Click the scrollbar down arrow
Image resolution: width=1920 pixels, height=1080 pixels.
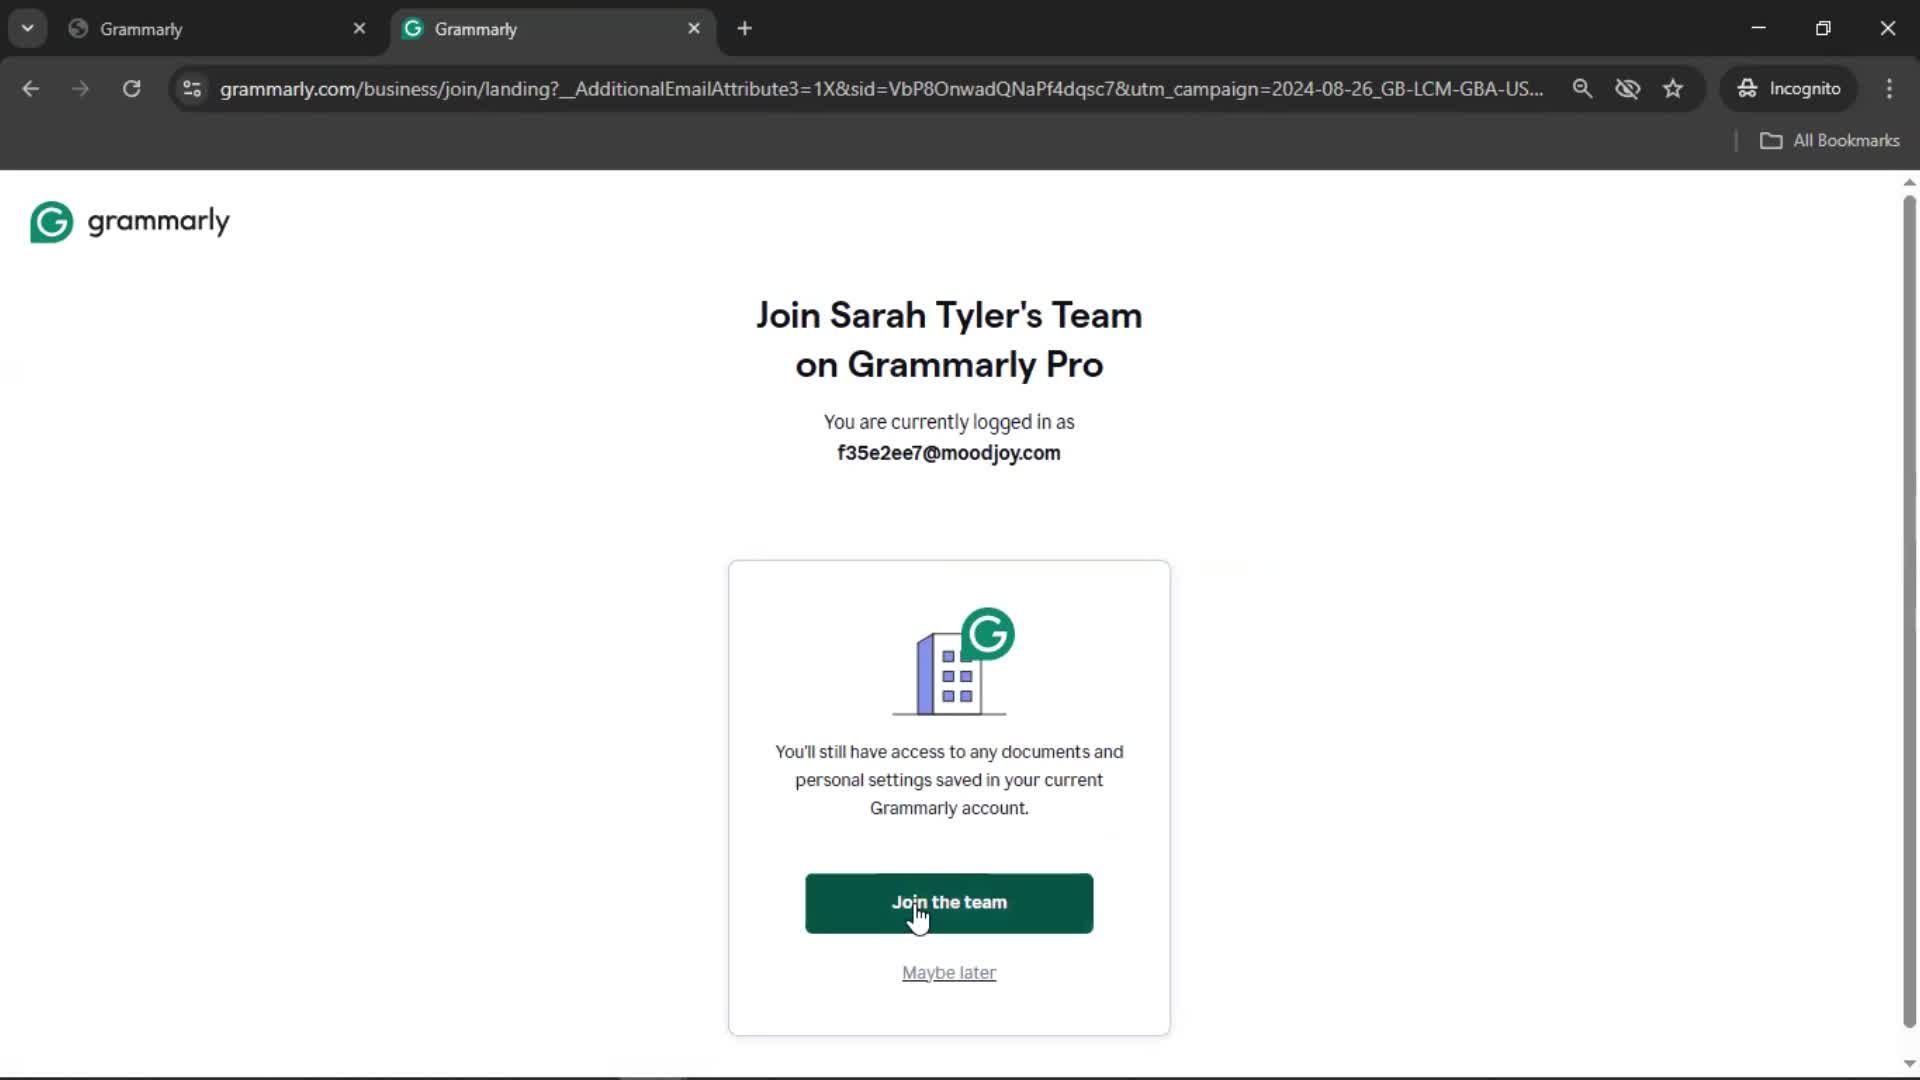click(x=1908, y=1063)
